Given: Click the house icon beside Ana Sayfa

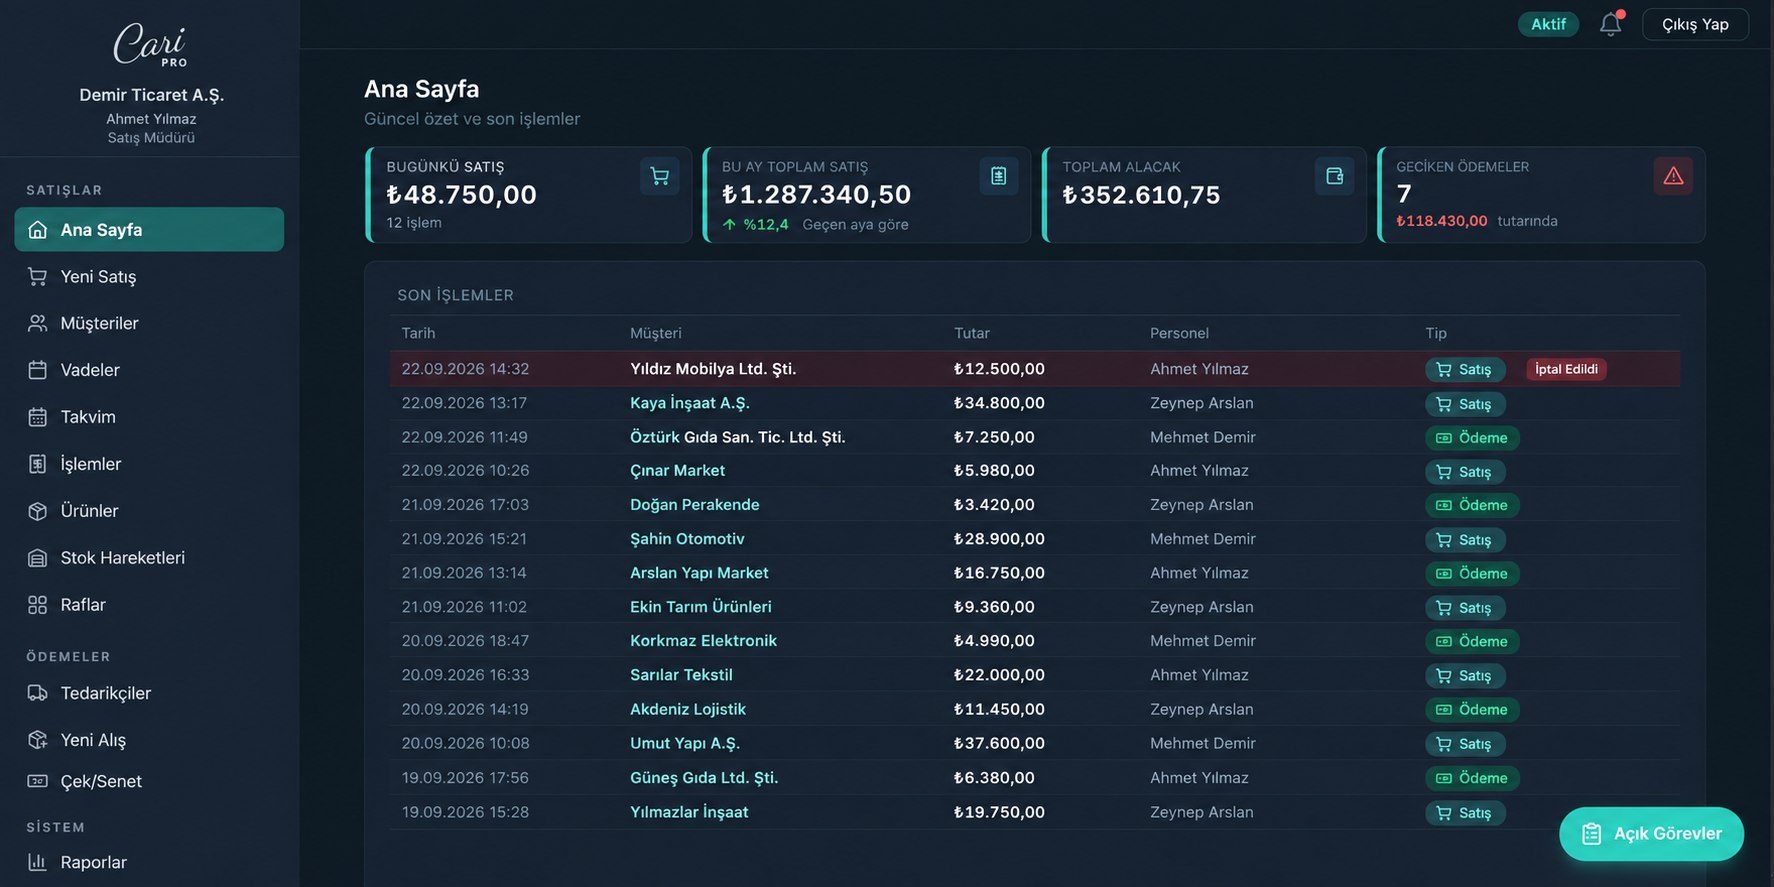Looking at the screenshot, I should click(x=38, y=230).
